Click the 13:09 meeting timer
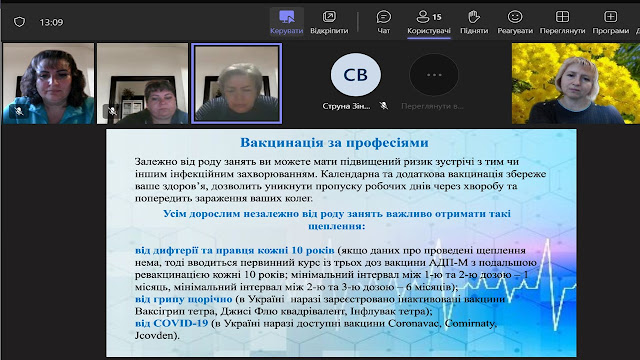Image resolution: width=640 pixels, height=360 pixels. tap(51, 22)
